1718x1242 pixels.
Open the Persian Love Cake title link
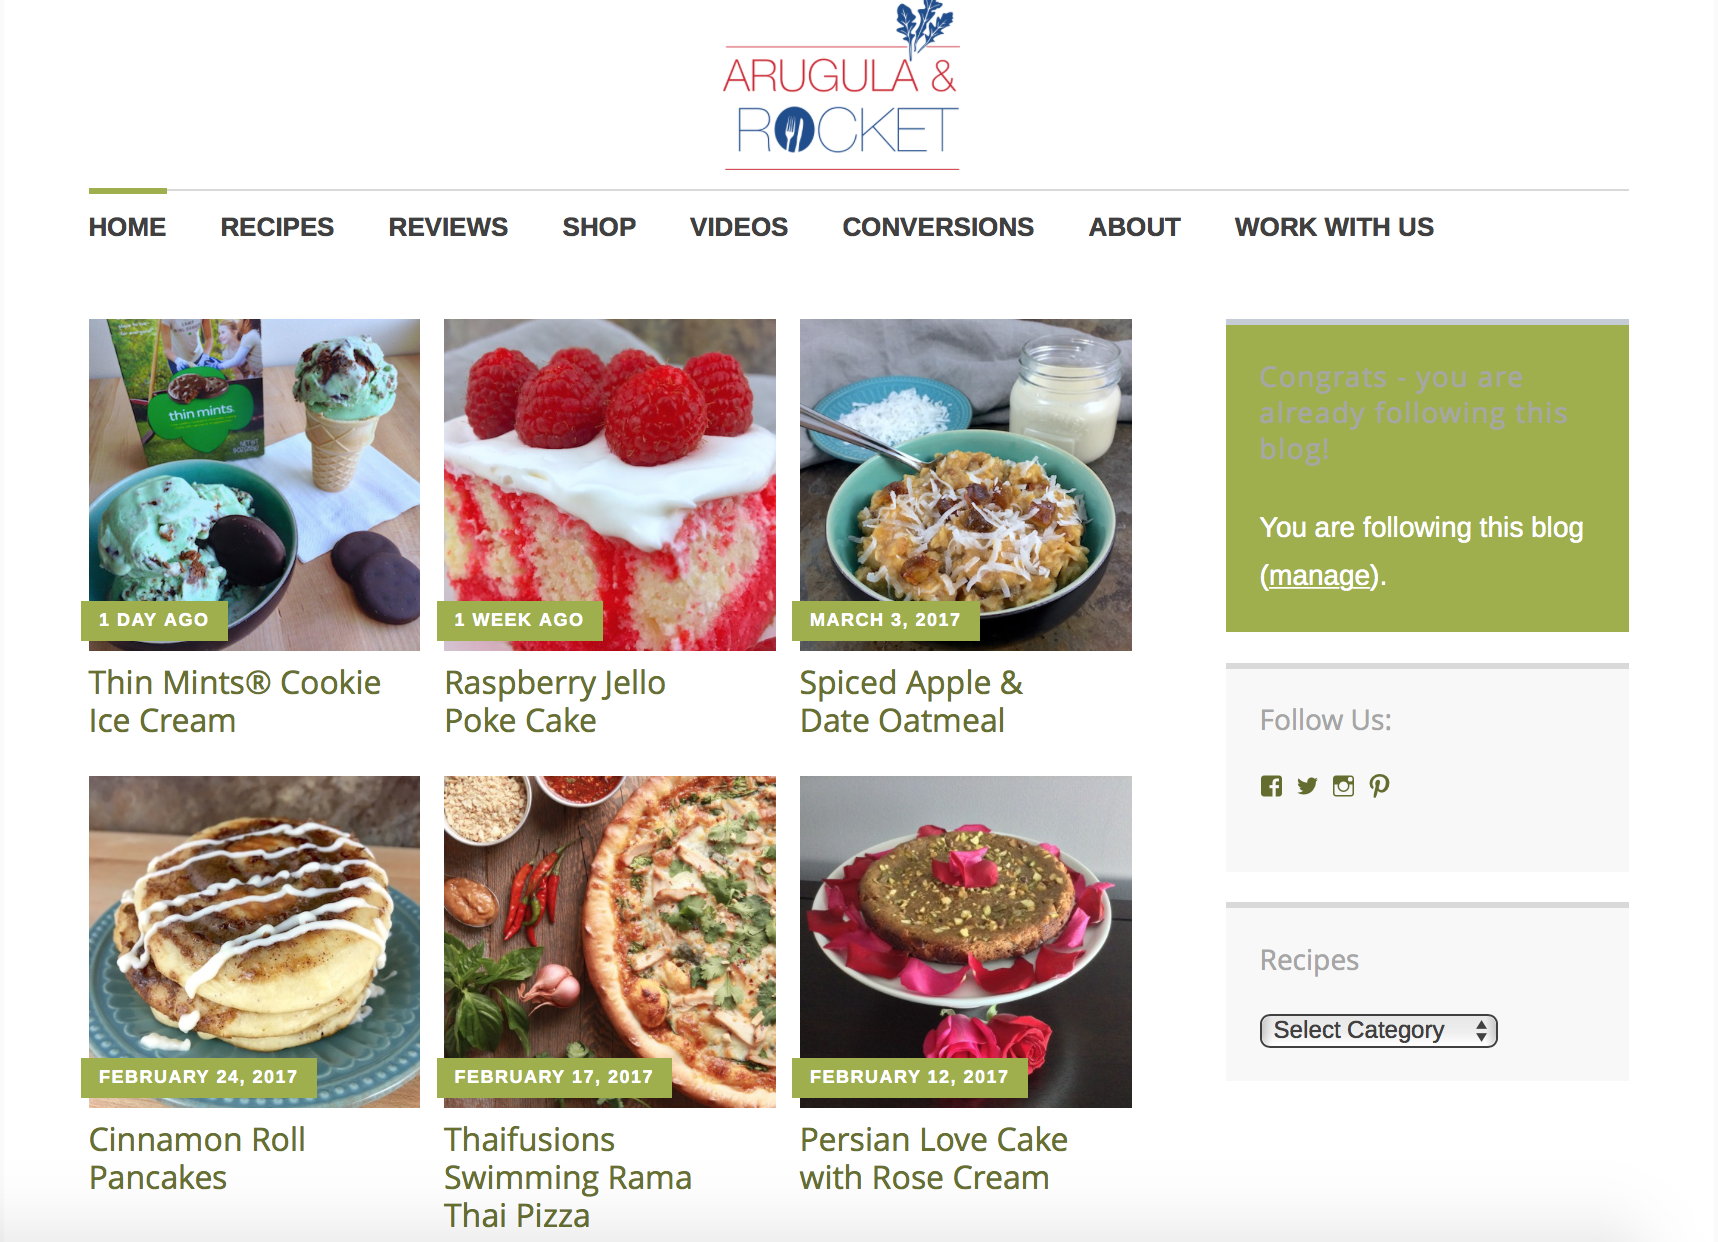[x=934, y=1158]
